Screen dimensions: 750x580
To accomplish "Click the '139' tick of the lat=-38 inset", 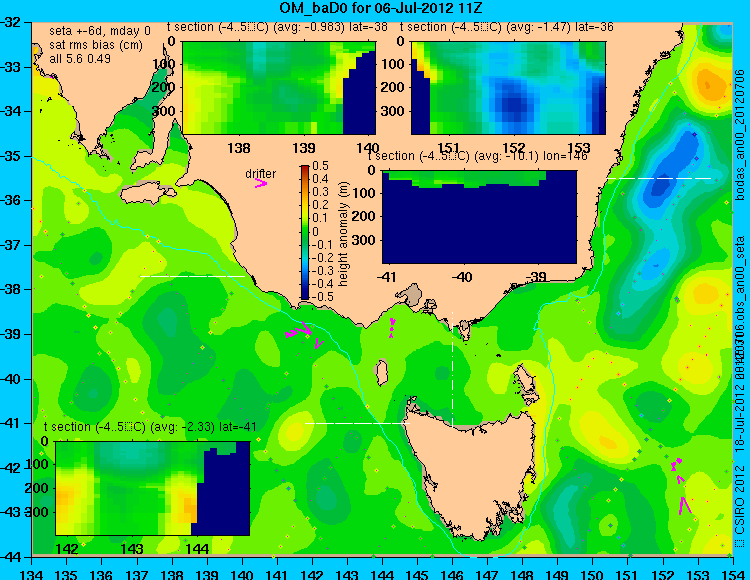I will point(304,148).
